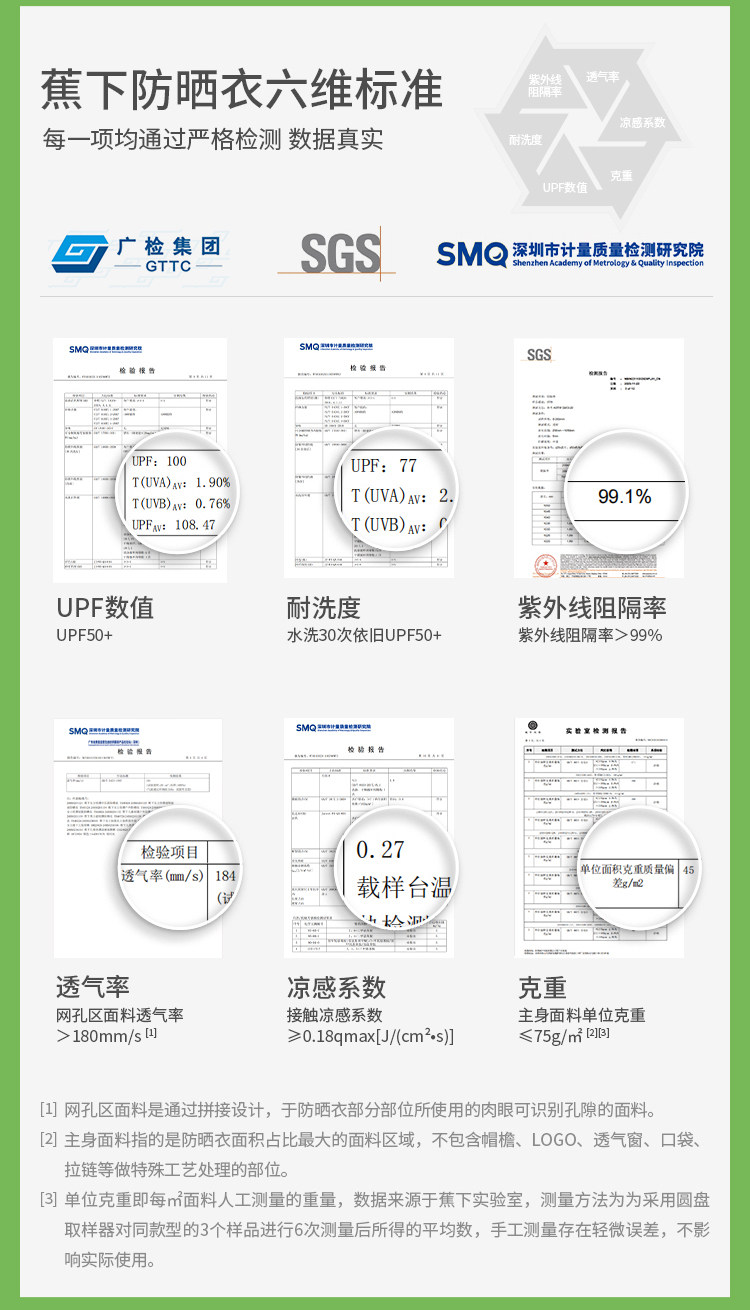750x1310 pixels.
Task: Click the 蕉下防晒衣六维标准 main title
Action: pyautogui.click(x=241, y=91)
